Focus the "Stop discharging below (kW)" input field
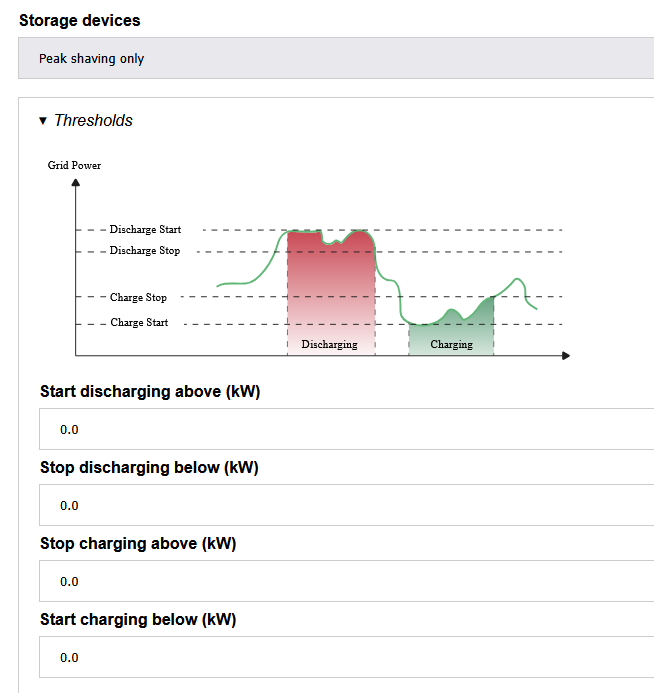The width and height of the screenshot is (654, 693). [x=346, y=506]
